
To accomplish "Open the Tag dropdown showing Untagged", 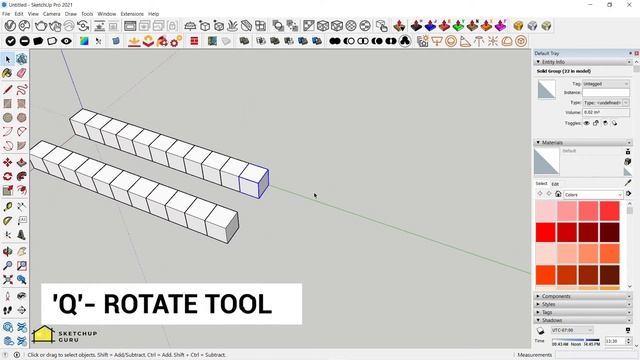I will [x=606, y=84].
